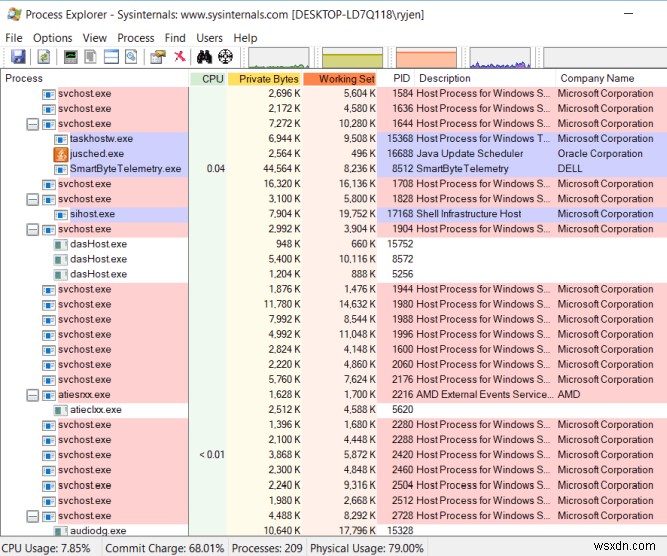Select the audiodg.exe process row
667x556 pixels.
334,530
